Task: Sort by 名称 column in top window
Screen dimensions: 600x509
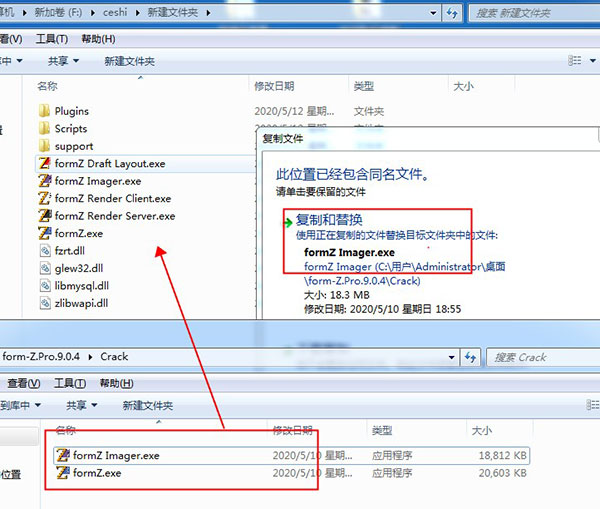Action: pos(47,86)
